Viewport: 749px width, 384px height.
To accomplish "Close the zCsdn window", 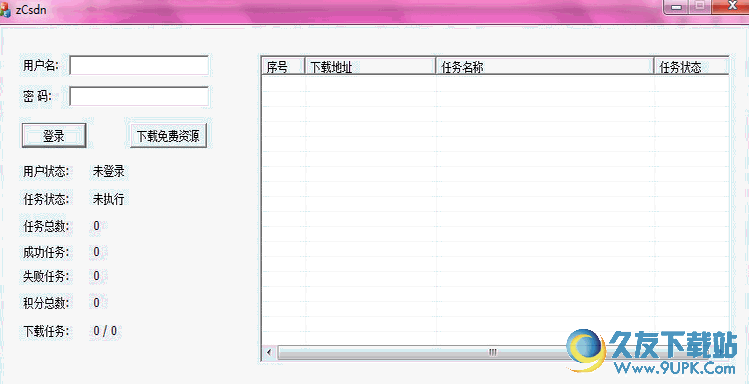I will [x=731, y=6].
